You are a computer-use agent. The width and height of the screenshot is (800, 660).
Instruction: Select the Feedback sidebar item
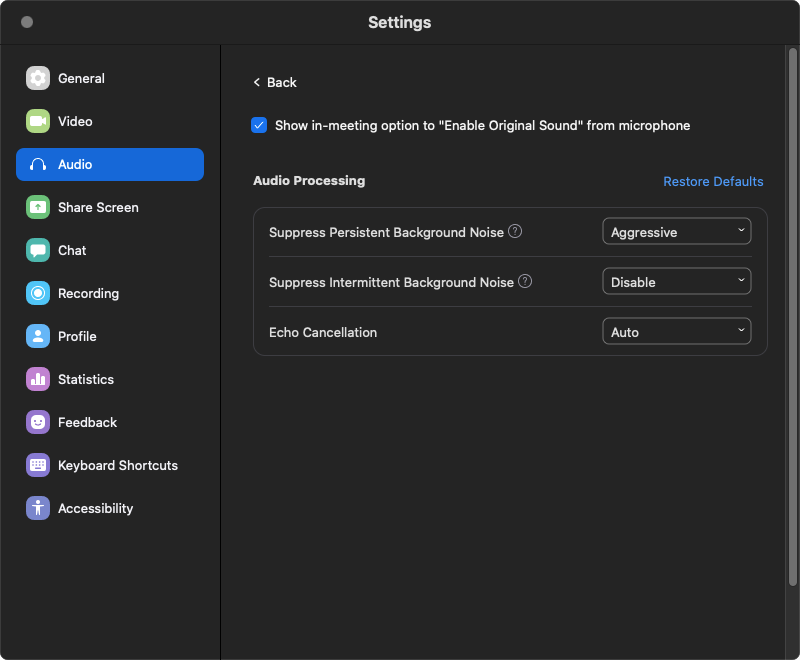tap(87, 423)
